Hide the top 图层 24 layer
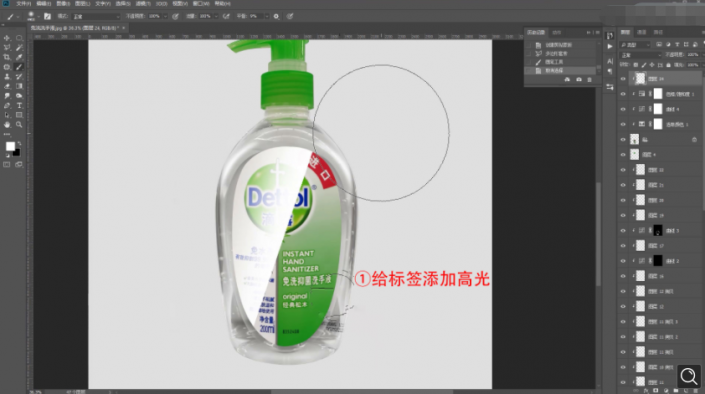The width and height of the screenshot is (705, 394). point(623,79)
